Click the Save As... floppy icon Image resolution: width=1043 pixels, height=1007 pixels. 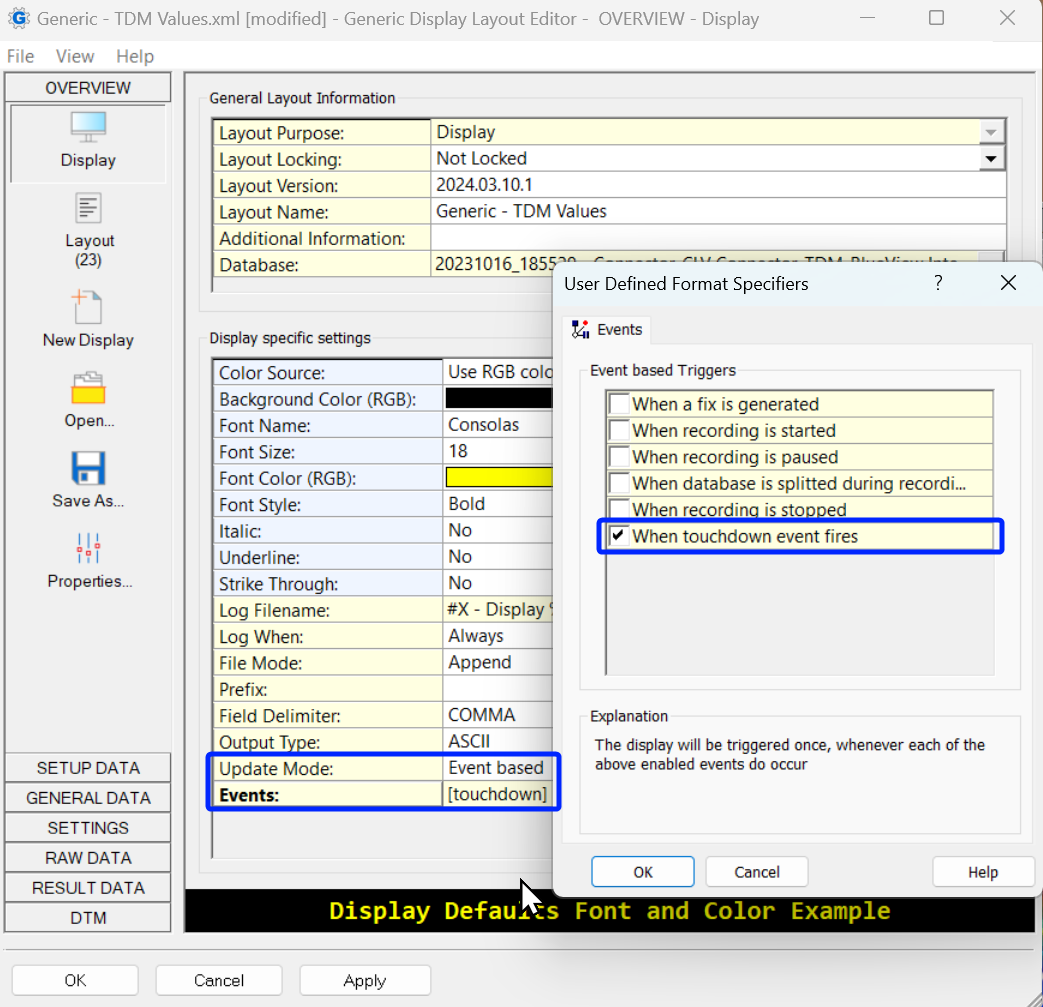pos(88,468)
